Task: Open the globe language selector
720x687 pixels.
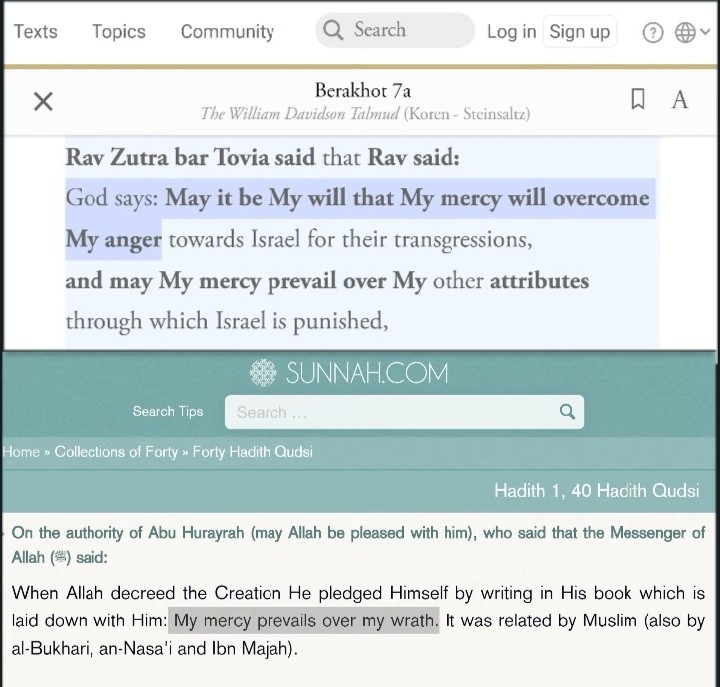Action: pyautogui.click(x=685, y=32)
